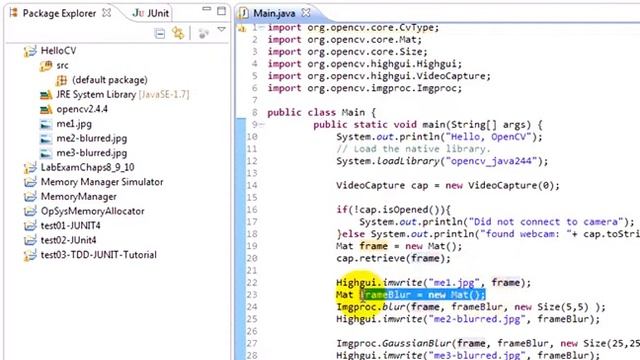Viewport: 640px width, 360px height.
Task: Click the test01-JUNIT4 folder icon
Action: 30,226
